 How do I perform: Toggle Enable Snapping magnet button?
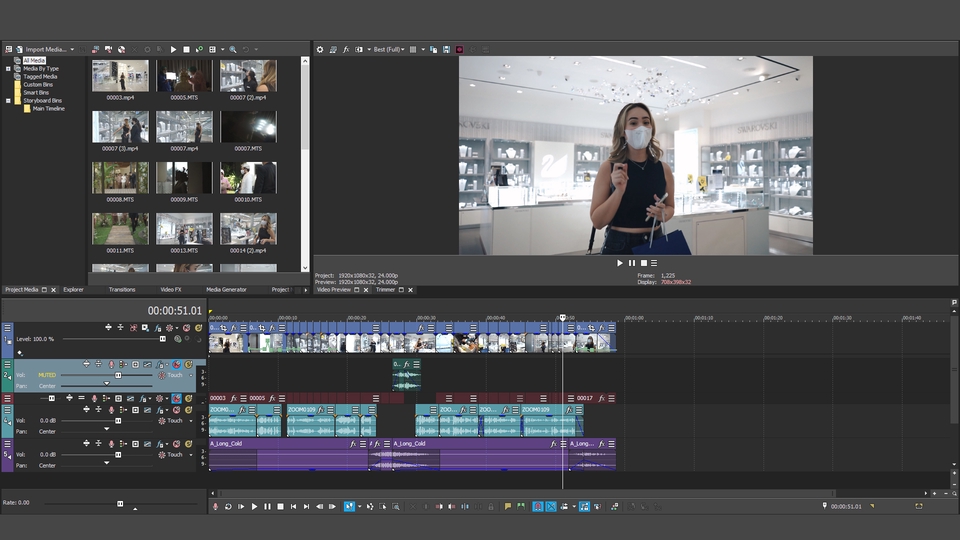pyautogui.click(x=538, y=506)
